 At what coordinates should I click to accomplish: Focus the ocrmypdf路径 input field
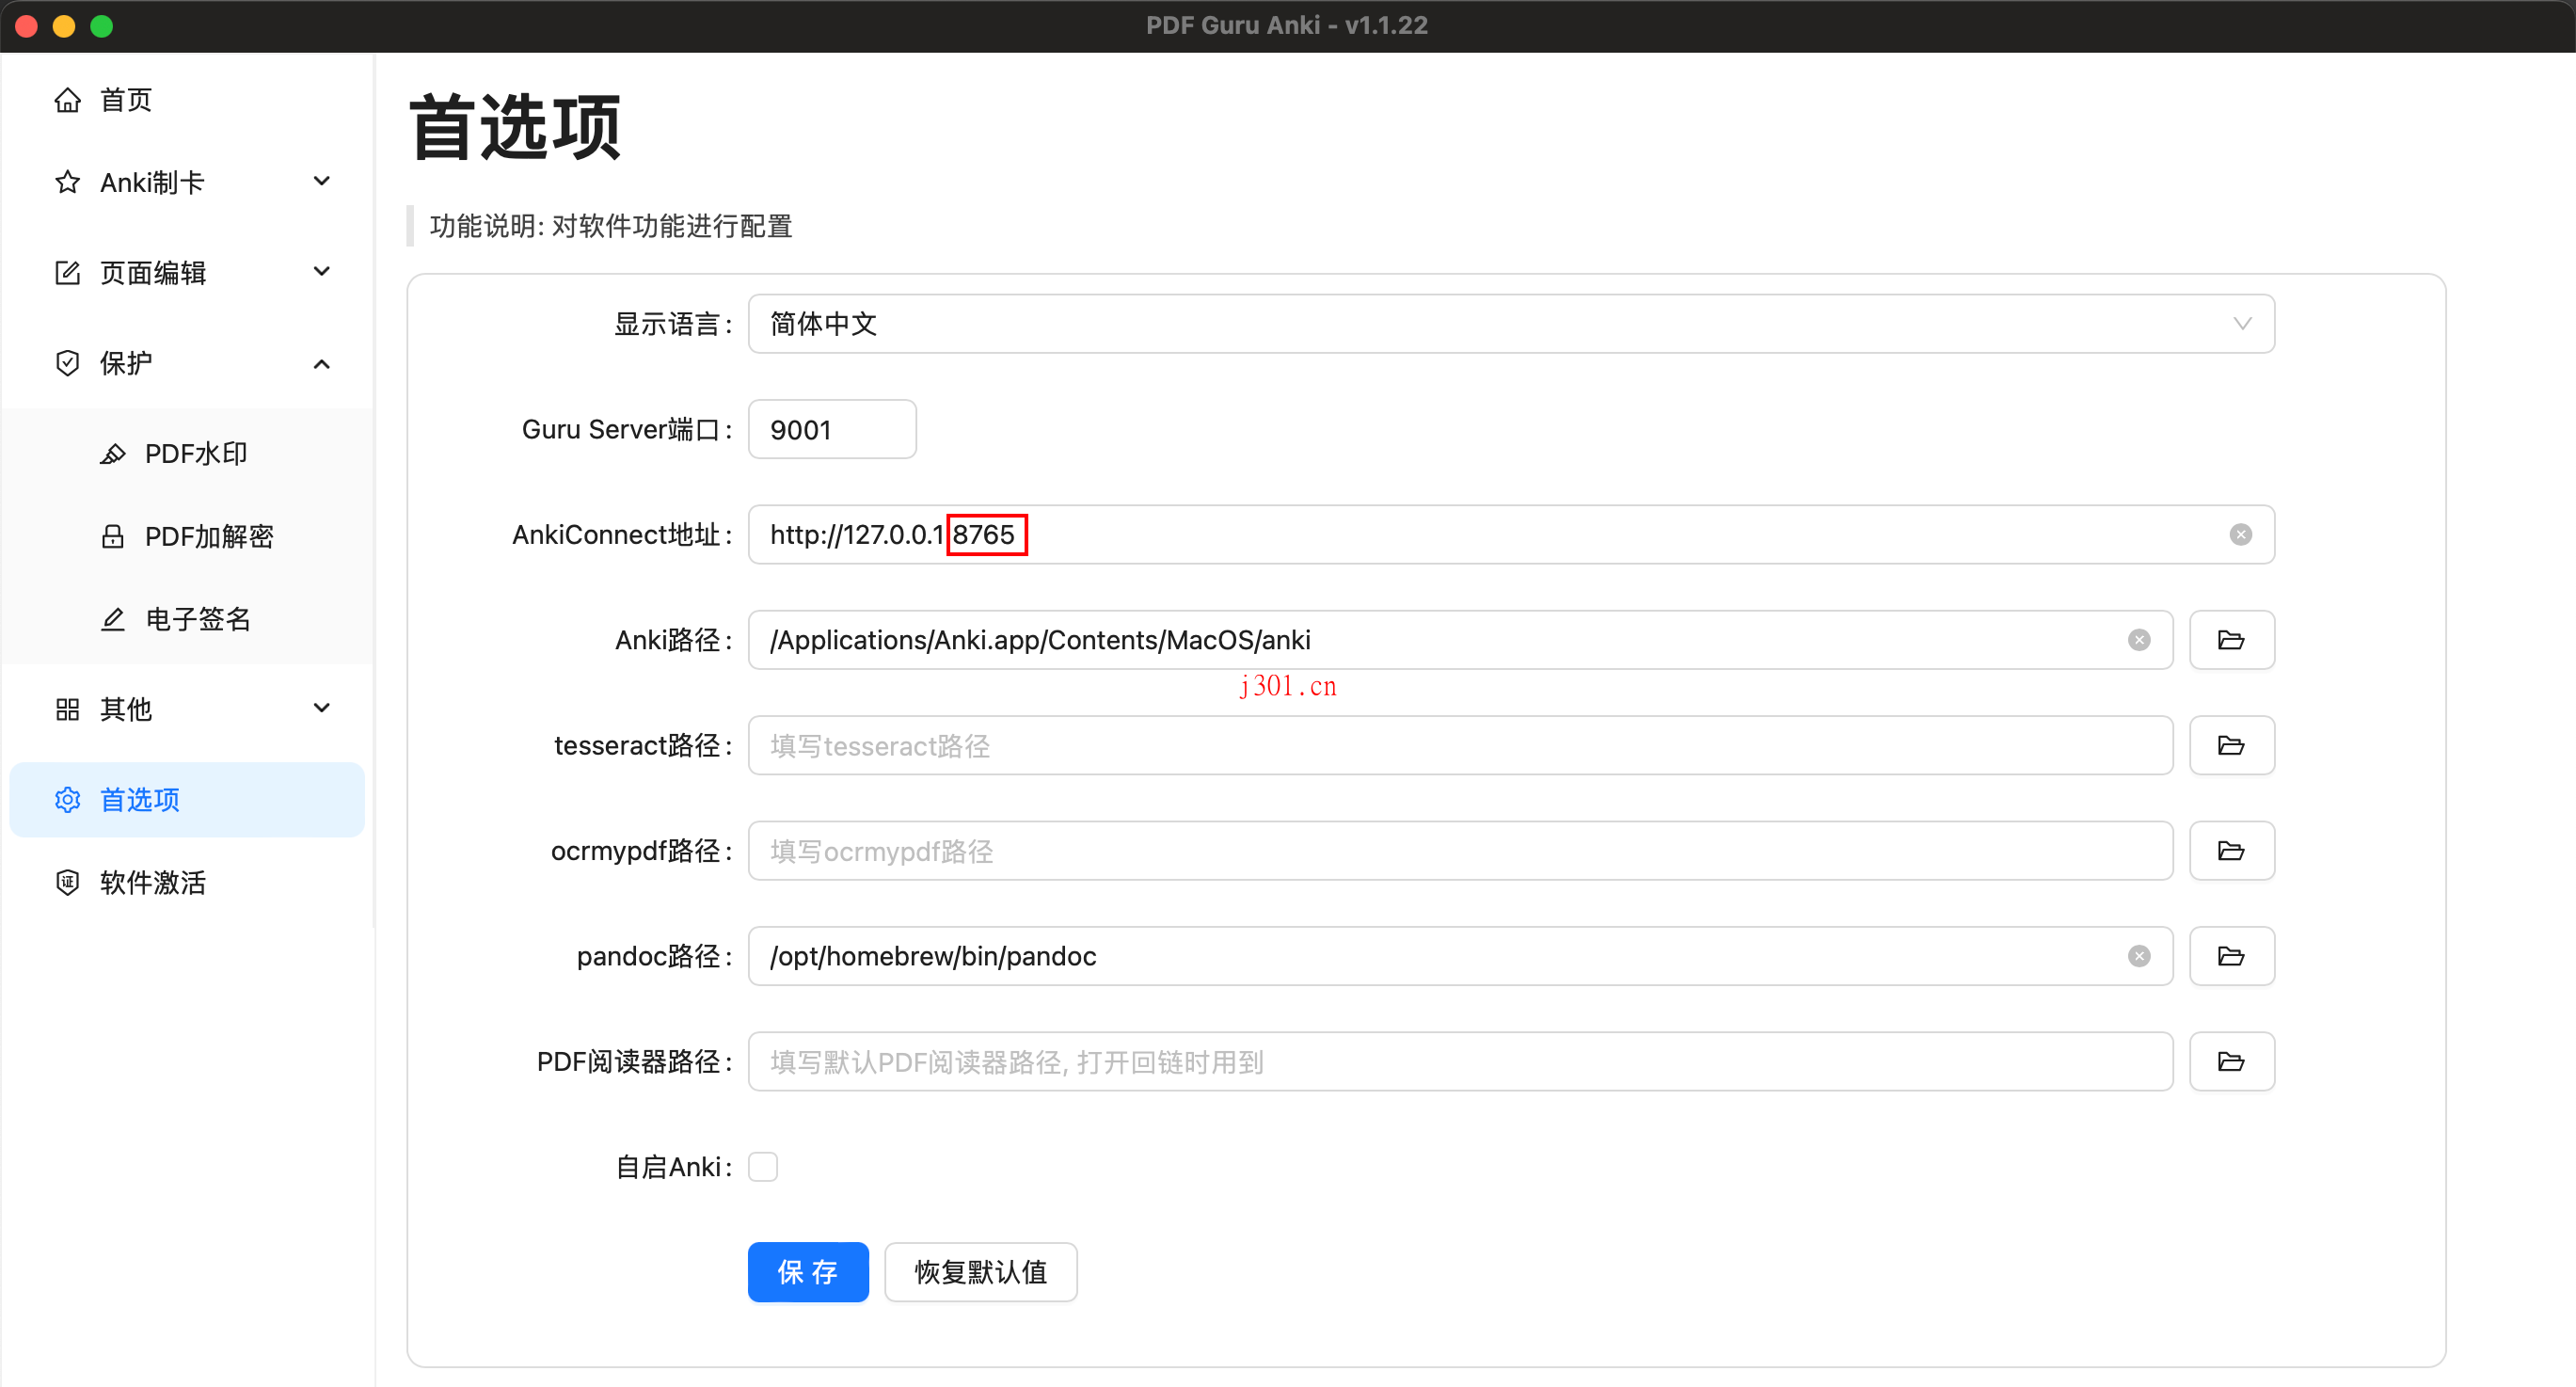(1460, 851)
